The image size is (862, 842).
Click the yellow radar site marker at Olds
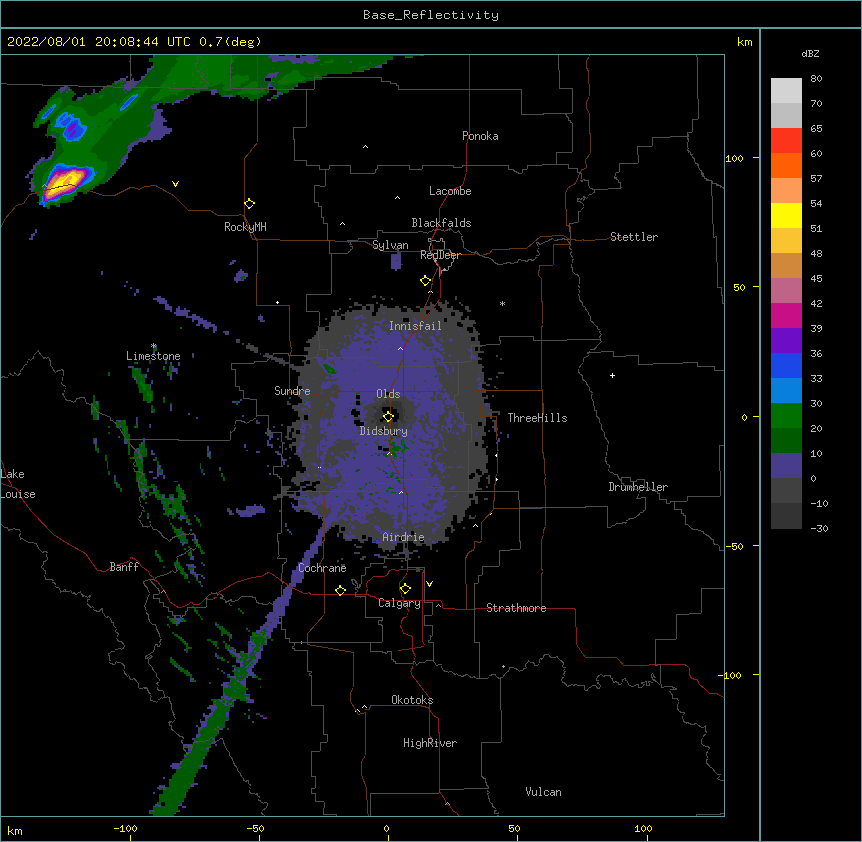(x=388, y=417)
